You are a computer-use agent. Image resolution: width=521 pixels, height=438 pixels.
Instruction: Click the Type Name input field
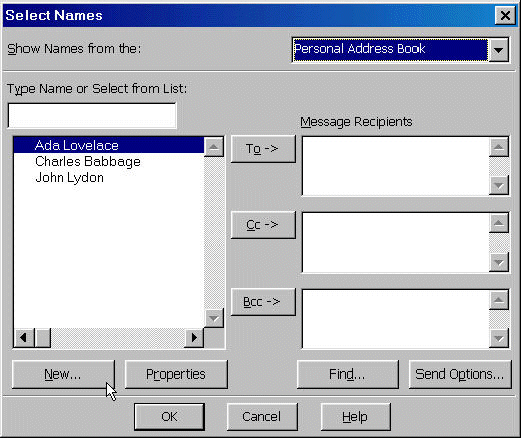coord(92,115)
